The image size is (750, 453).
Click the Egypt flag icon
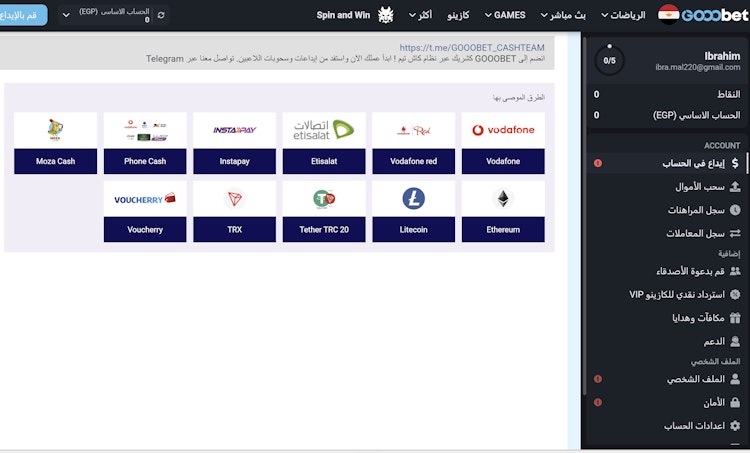668,15
